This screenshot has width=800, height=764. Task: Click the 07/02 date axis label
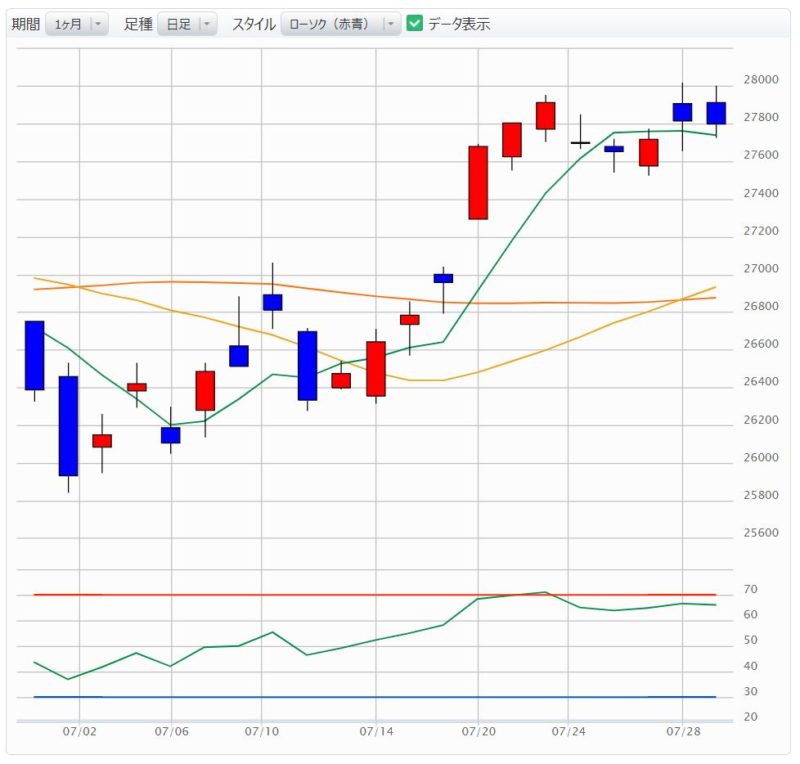[x=80, y=731]
